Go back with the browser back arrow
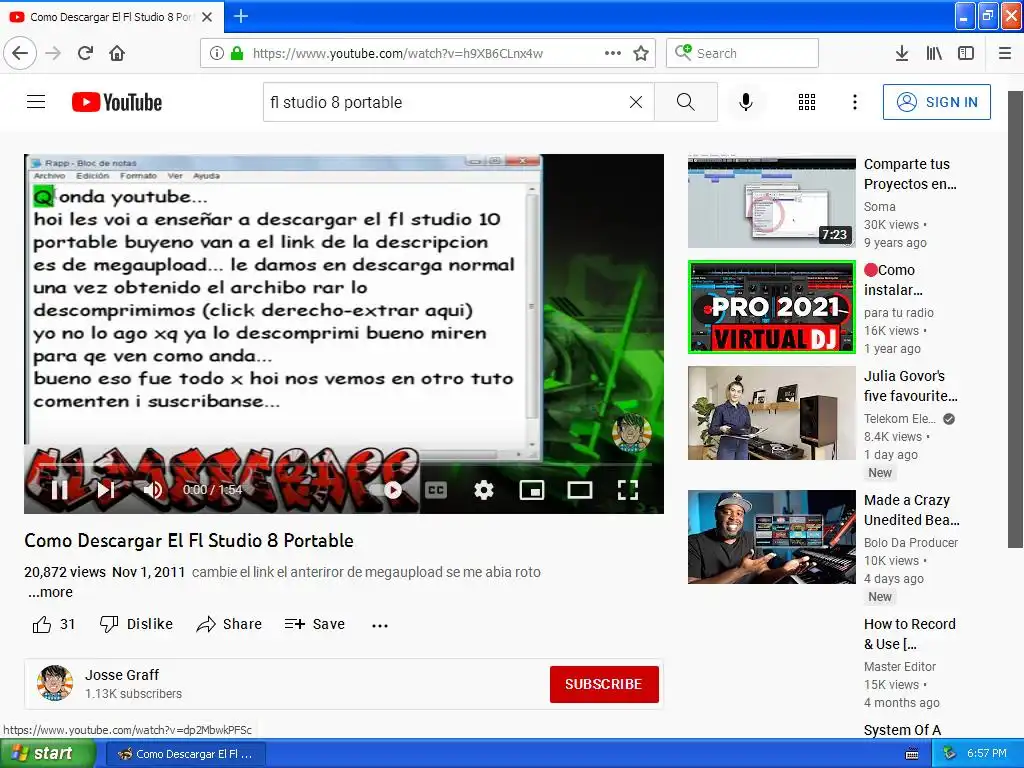1024x768 pixels. [20, 53]
